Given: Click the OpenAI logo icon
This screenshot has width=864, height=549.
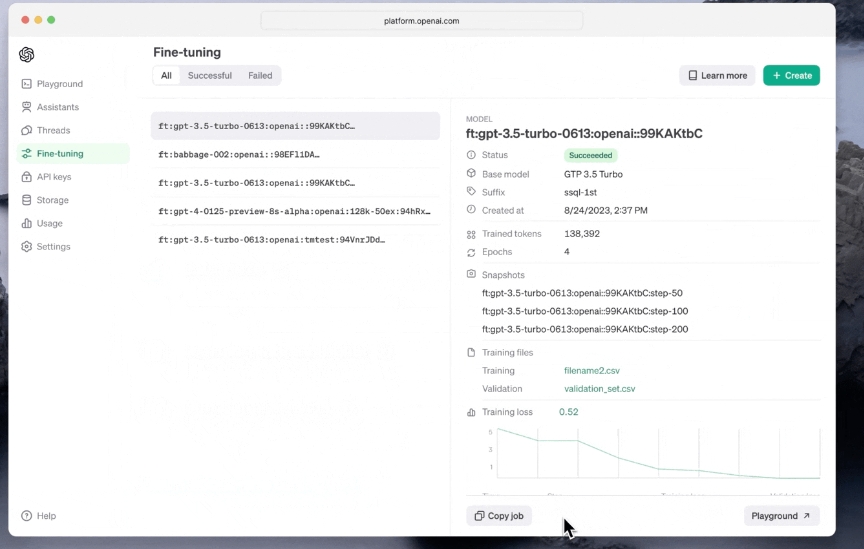Looking at the screenshot, I should (x=27, y=55).
